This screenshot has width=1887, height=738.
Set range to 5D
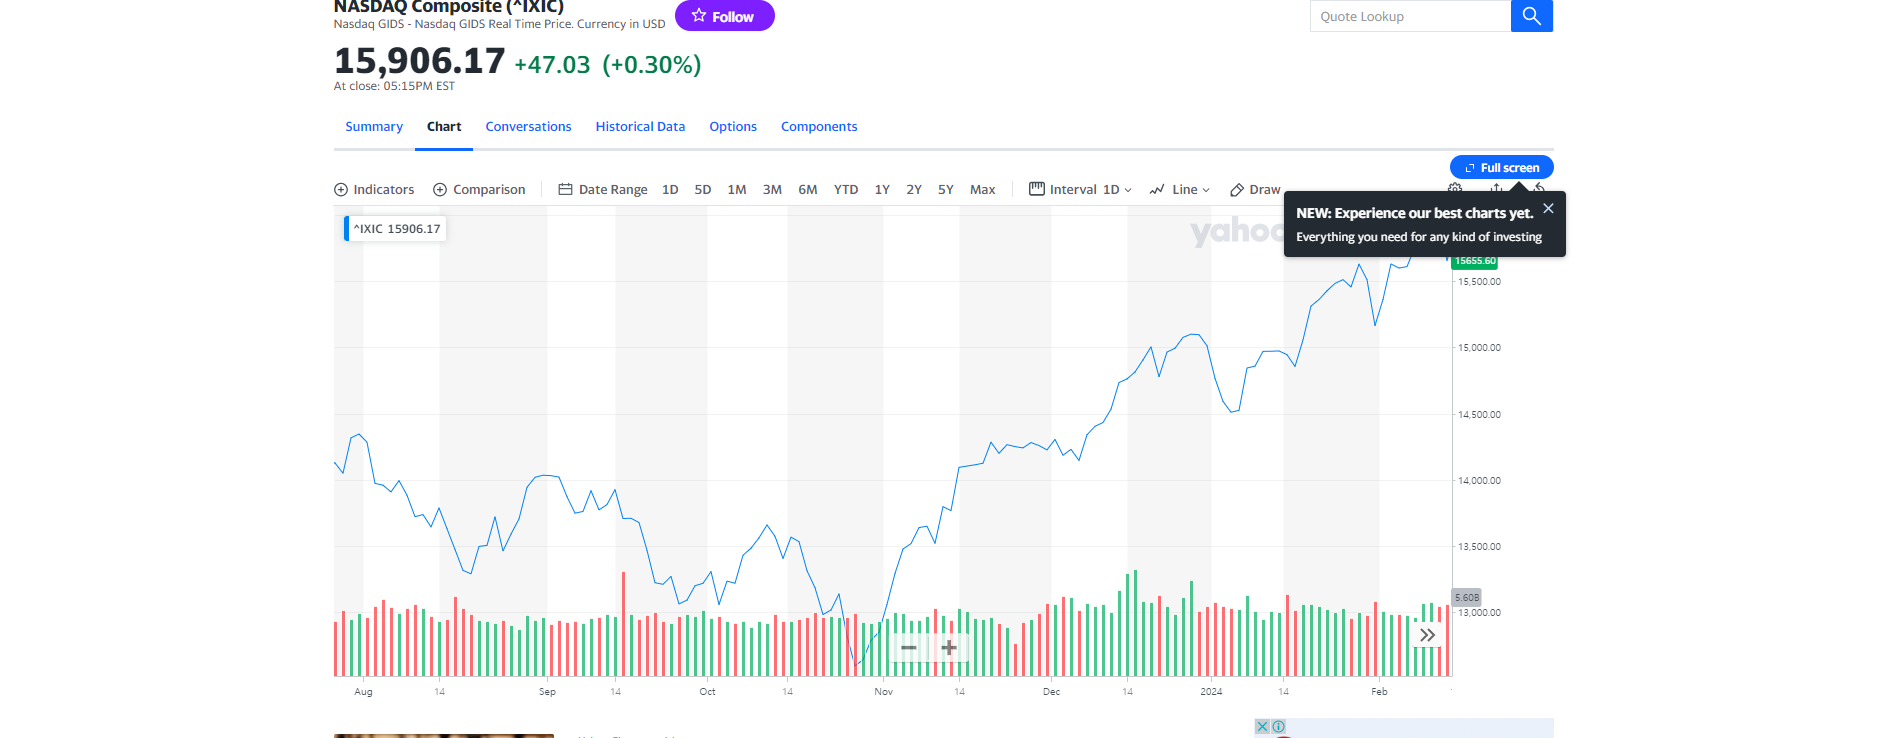tap(703, 190)
